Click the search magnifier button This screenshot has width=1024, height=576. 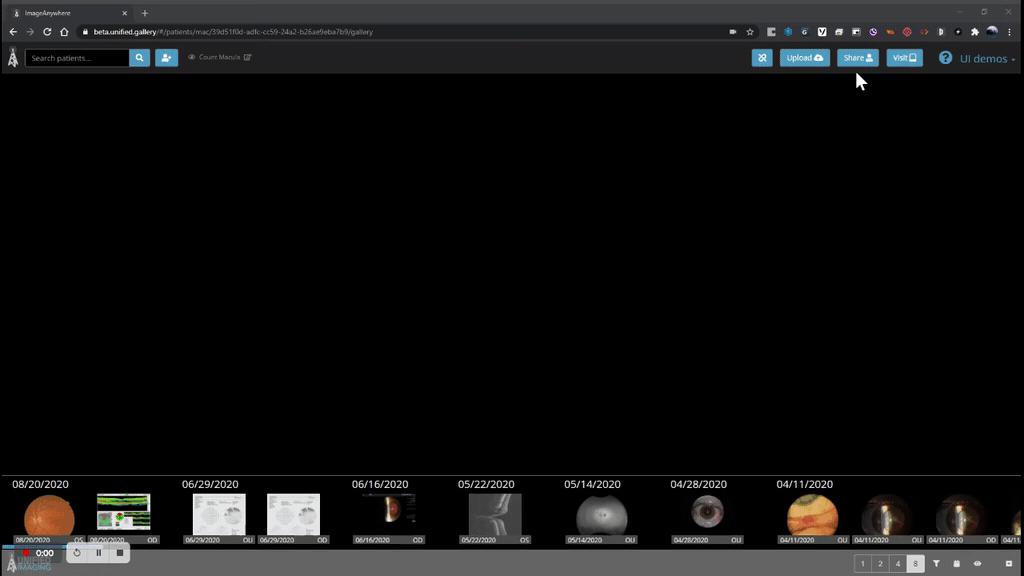click(140, 58)
